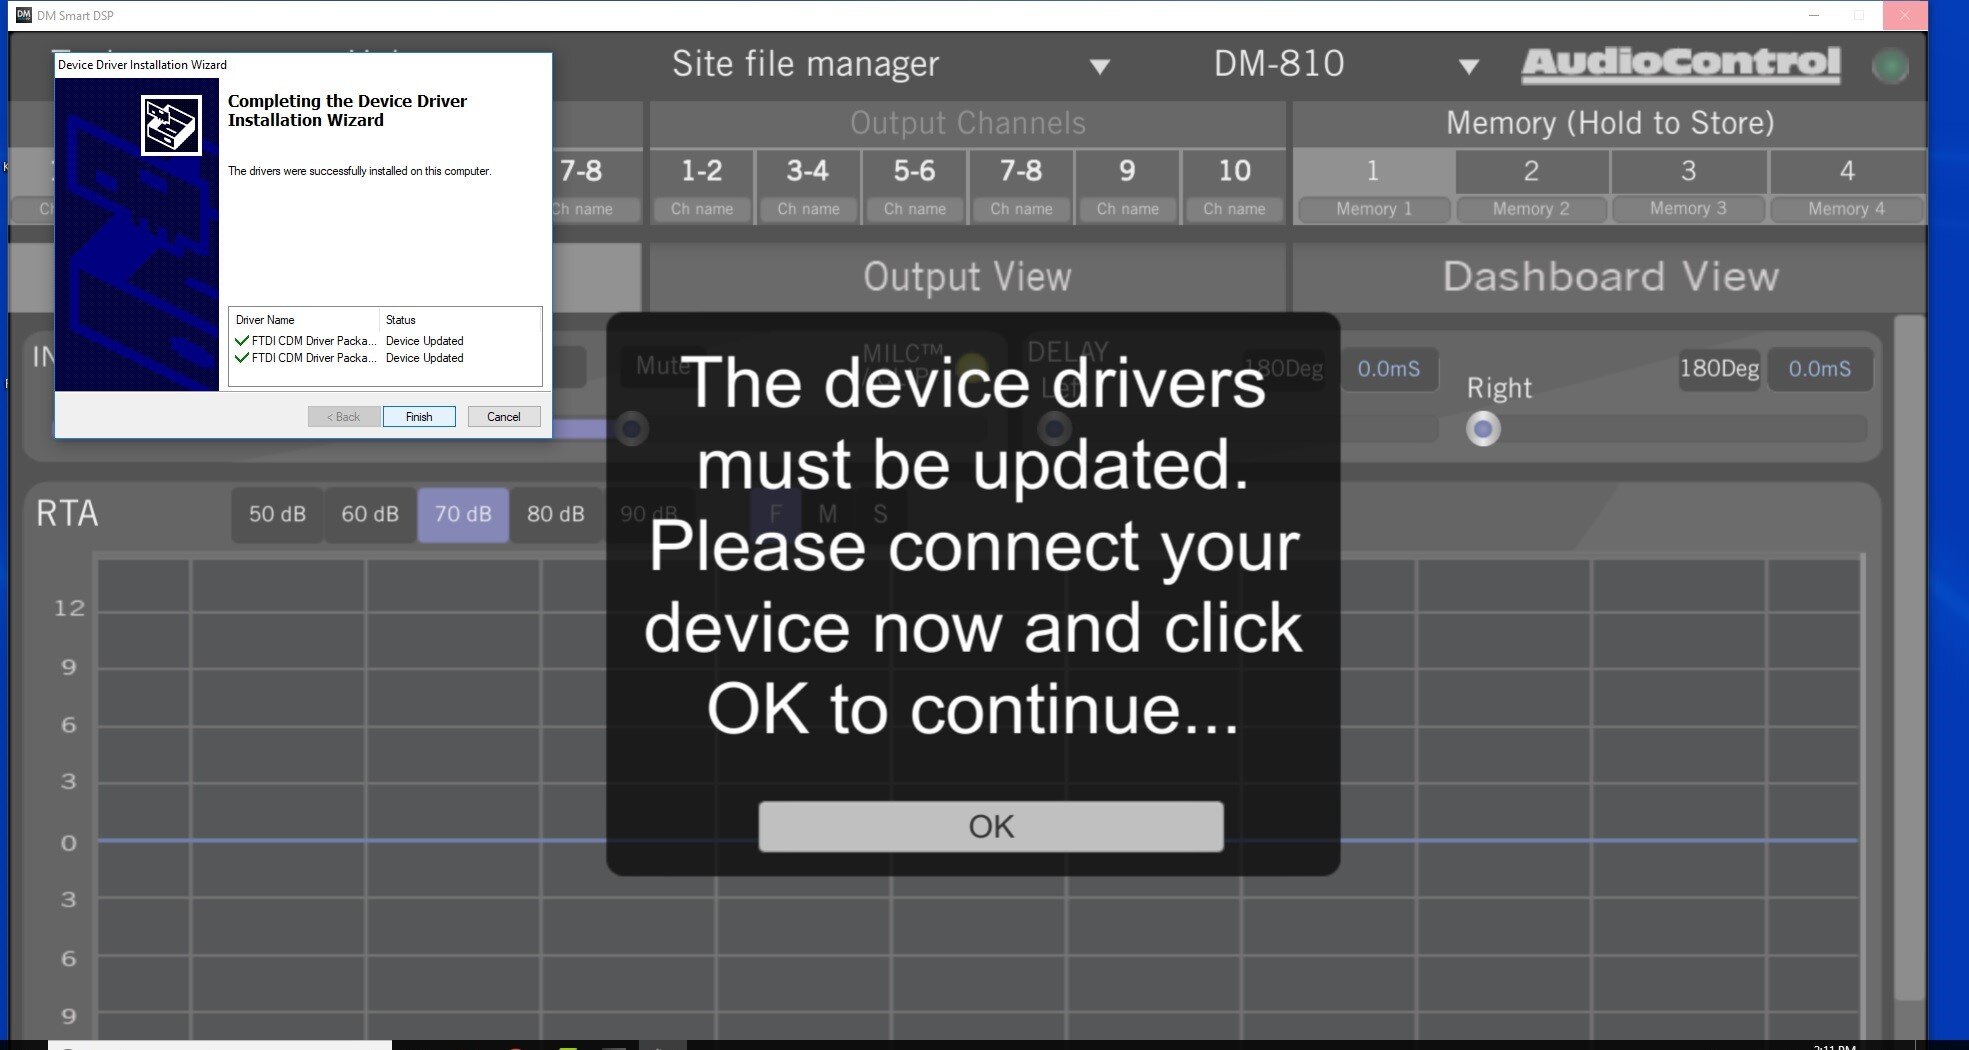Click the Status column header in wizard
Image resolution: width=1969 pixels, height=1050 pixels.
click(460, 320)
